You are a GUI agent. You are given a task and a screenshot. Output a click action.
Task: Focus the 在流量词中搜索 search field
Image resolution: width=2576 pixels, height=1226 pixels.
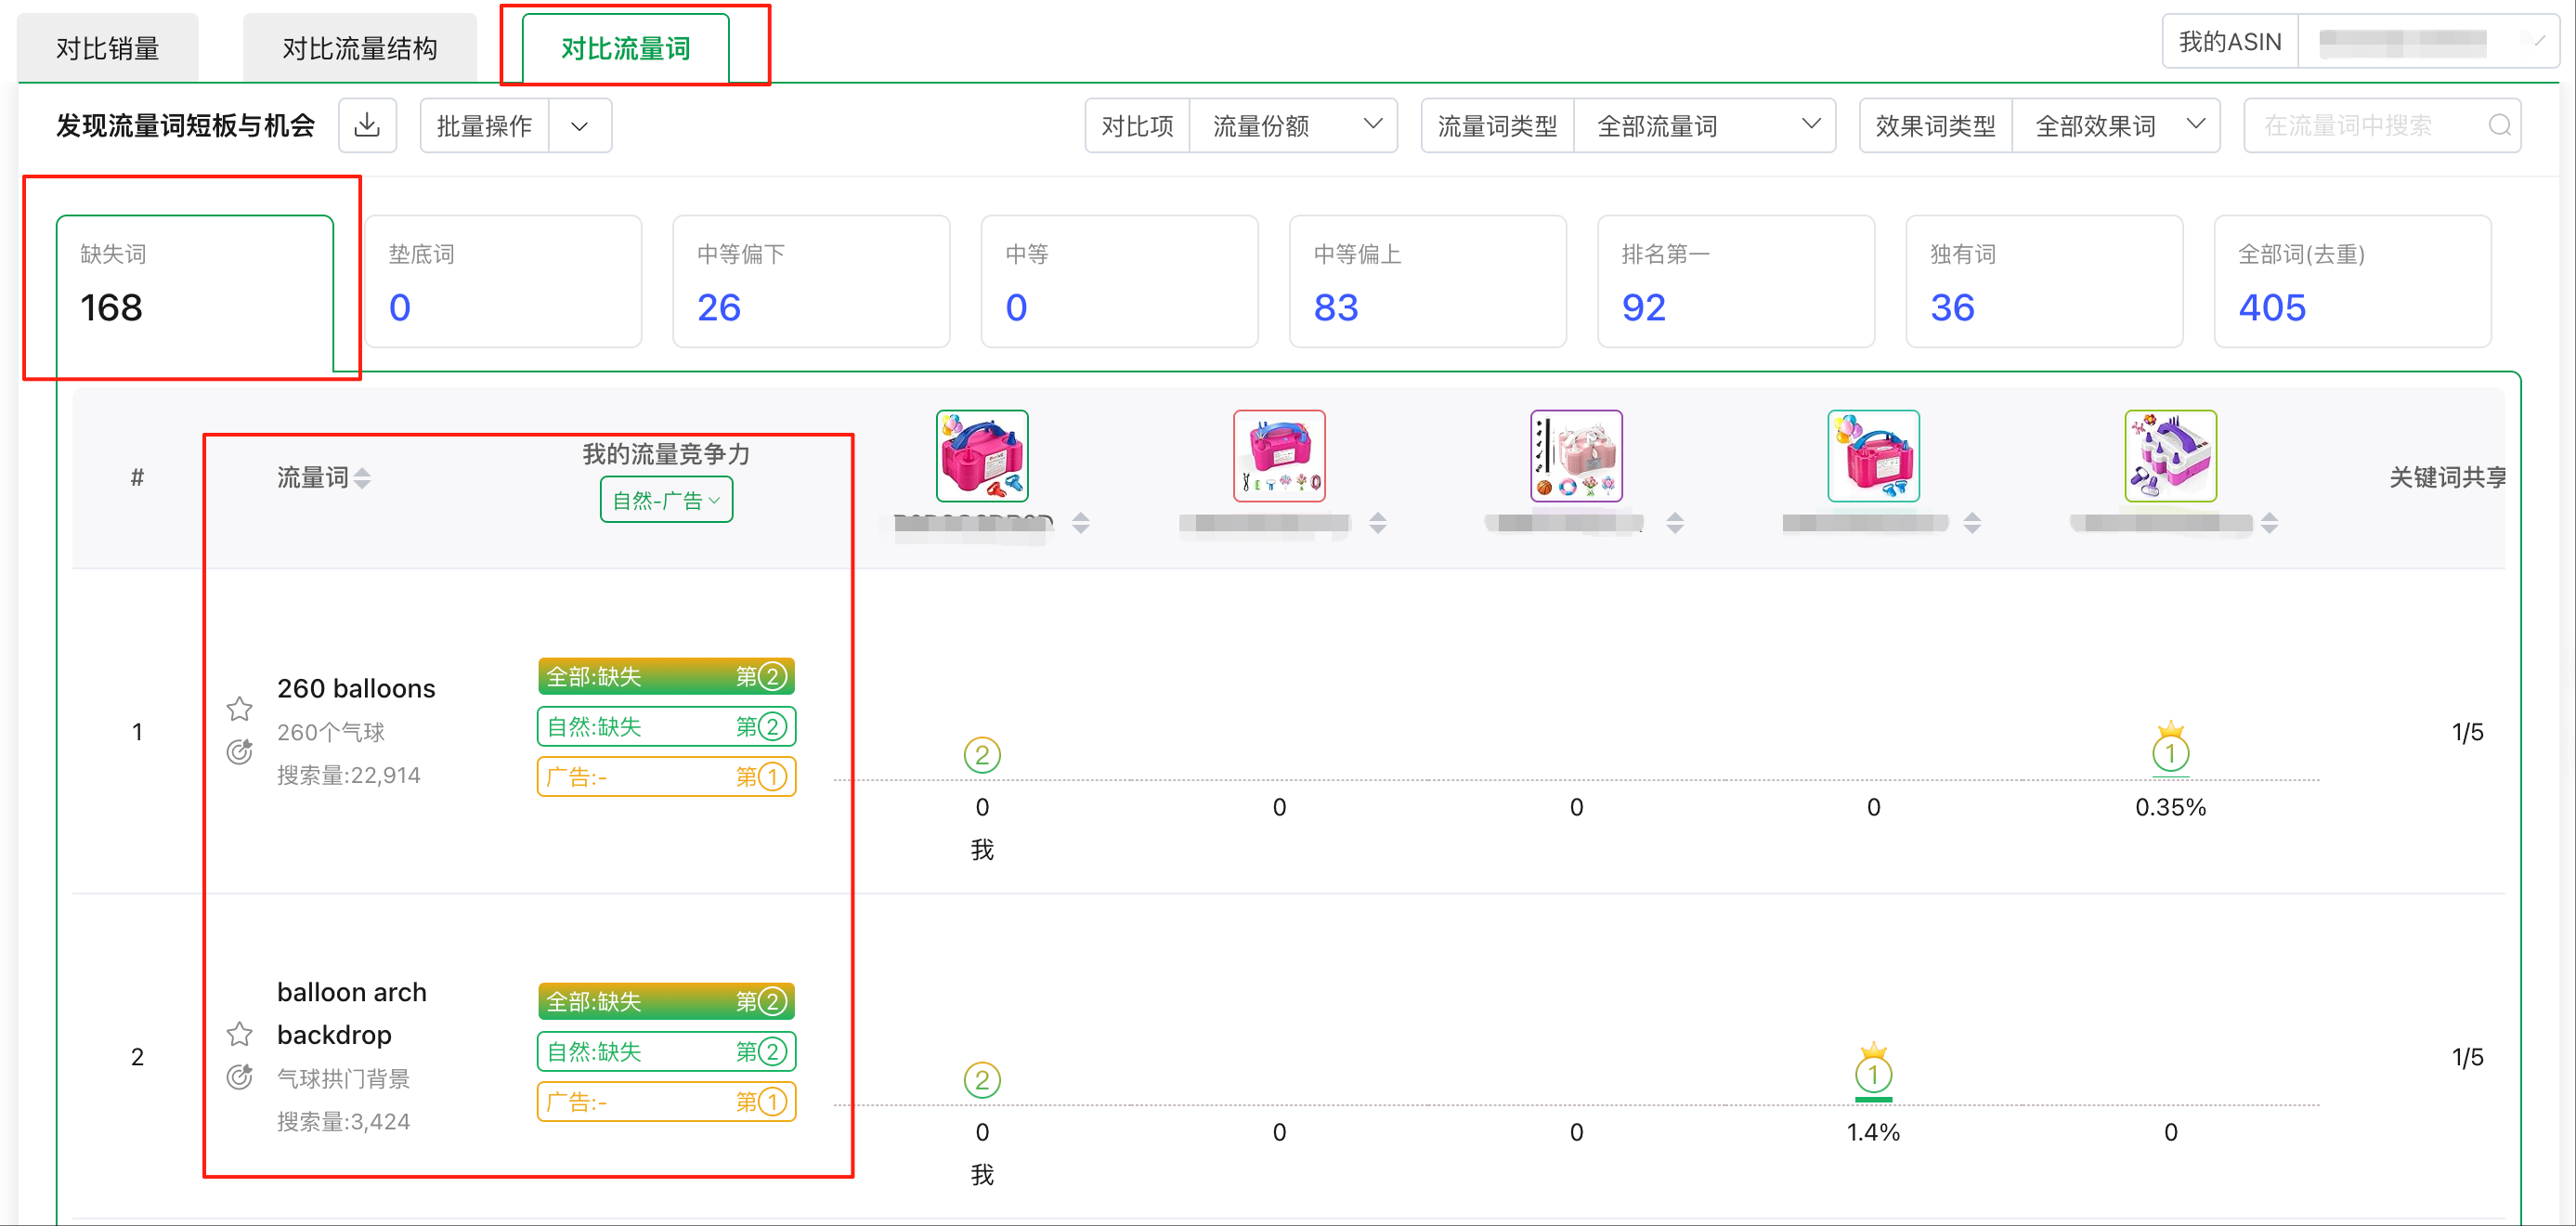(2382, 125)
